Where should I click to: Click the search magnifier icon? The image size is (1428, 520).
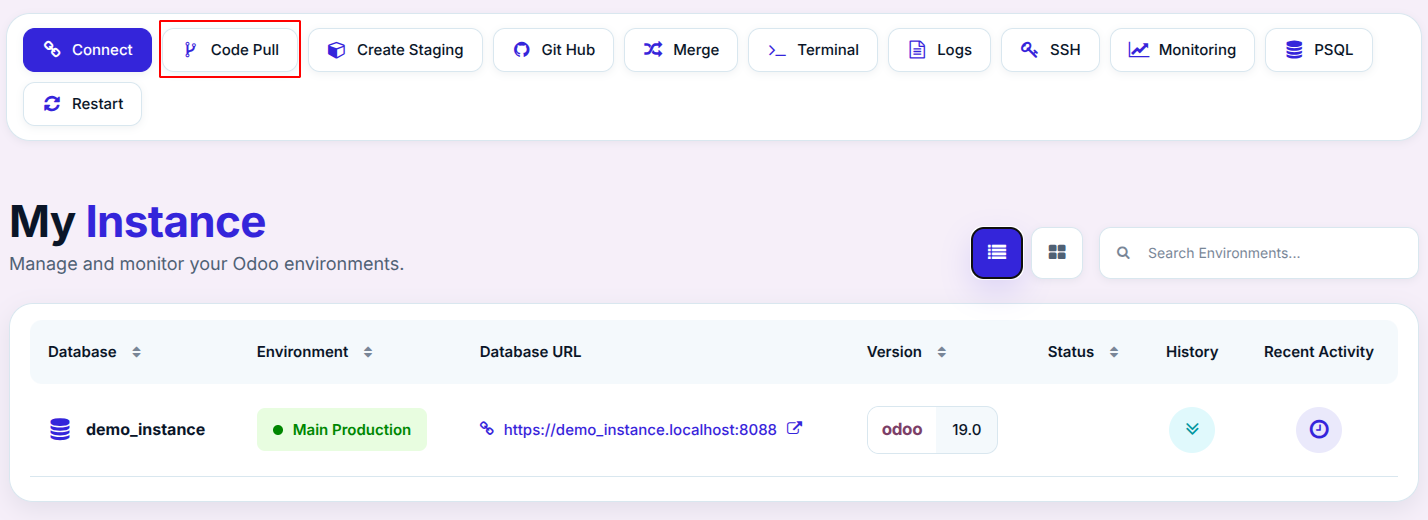pos(1123,253)
